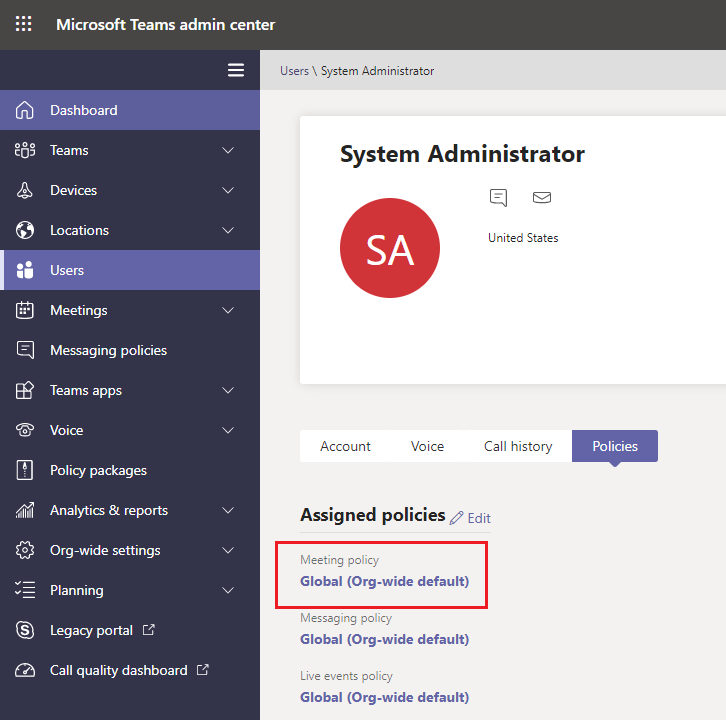Screen dimensions: 726x720
Task: Click the System Administrator heading
Action: 462,154
